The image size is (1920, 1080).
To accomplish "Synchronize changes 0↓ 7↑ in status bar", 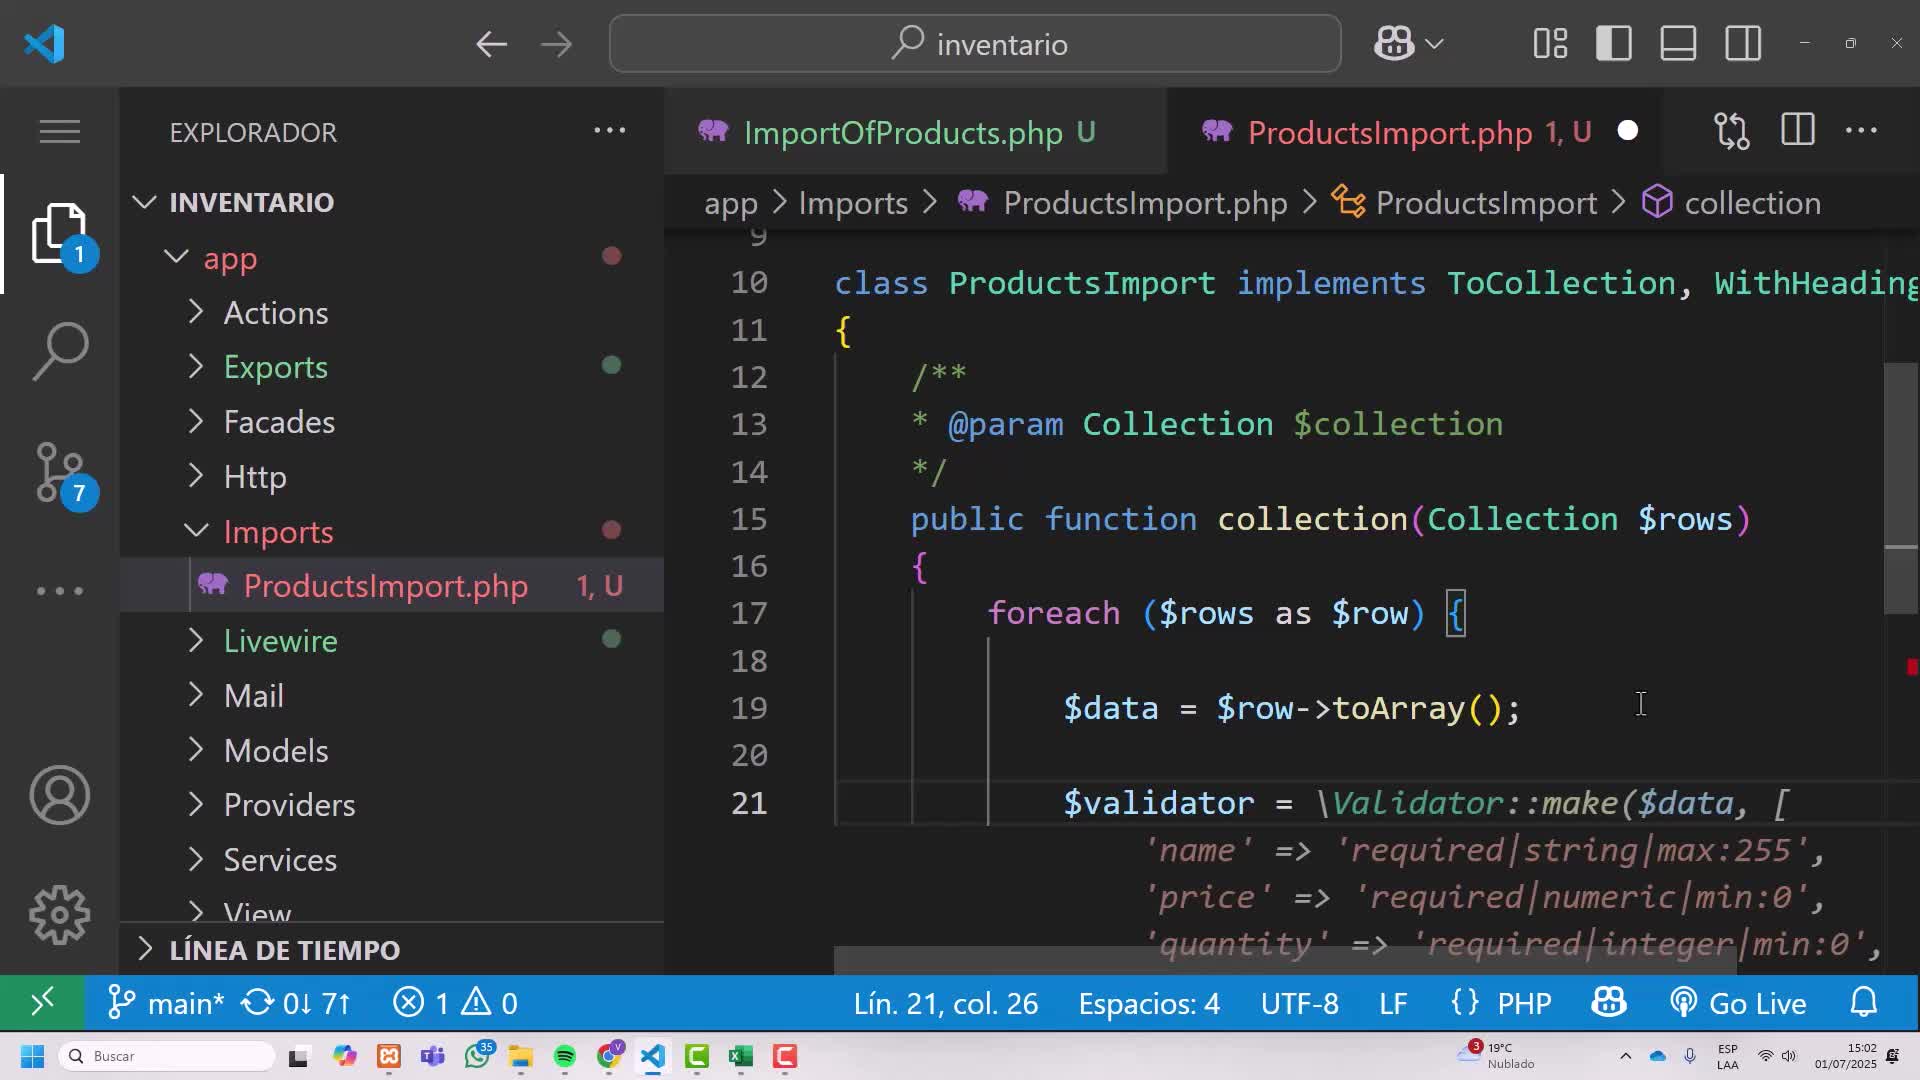I will click(297, 1003).
